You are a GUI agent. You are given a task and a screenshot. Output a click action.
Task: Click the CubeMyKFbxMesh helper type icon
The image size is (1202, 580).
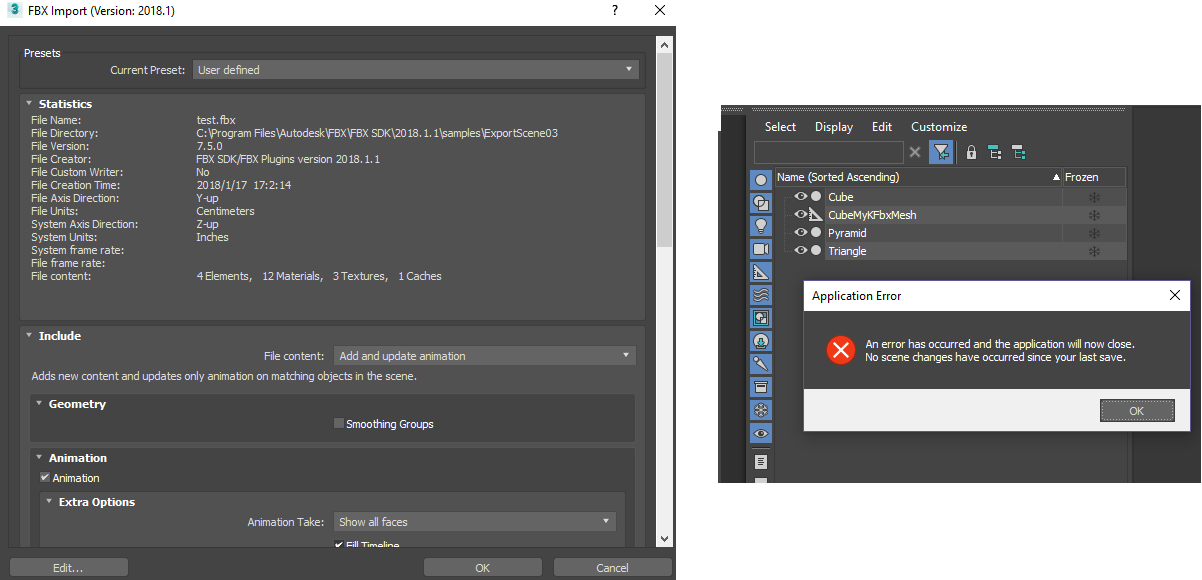click(816, 215)
